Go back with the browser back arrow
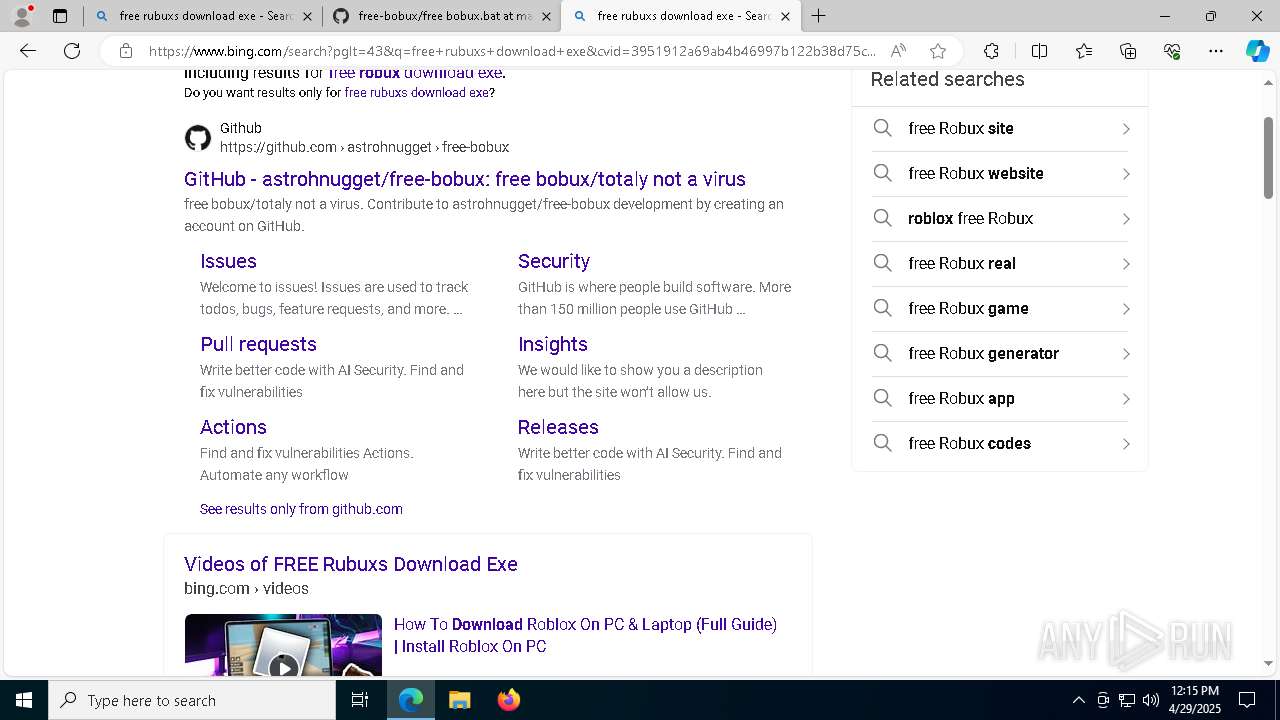This screenshot has width=1280, height=720. click(x=28, y=51)
